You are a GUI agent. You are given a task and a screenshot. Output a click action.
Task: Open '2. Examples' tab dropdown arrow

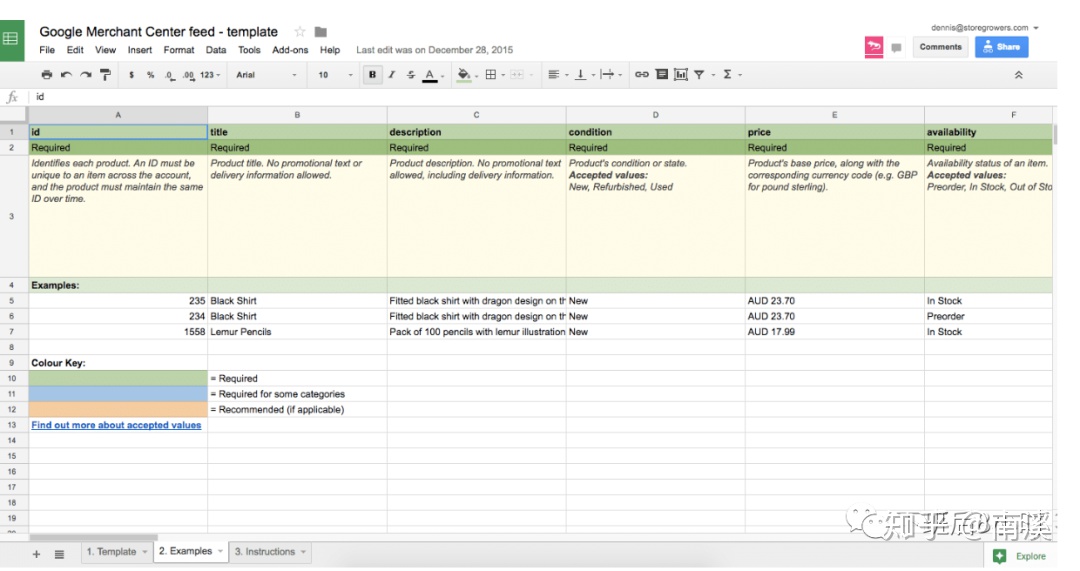click(x=220, y=551)
